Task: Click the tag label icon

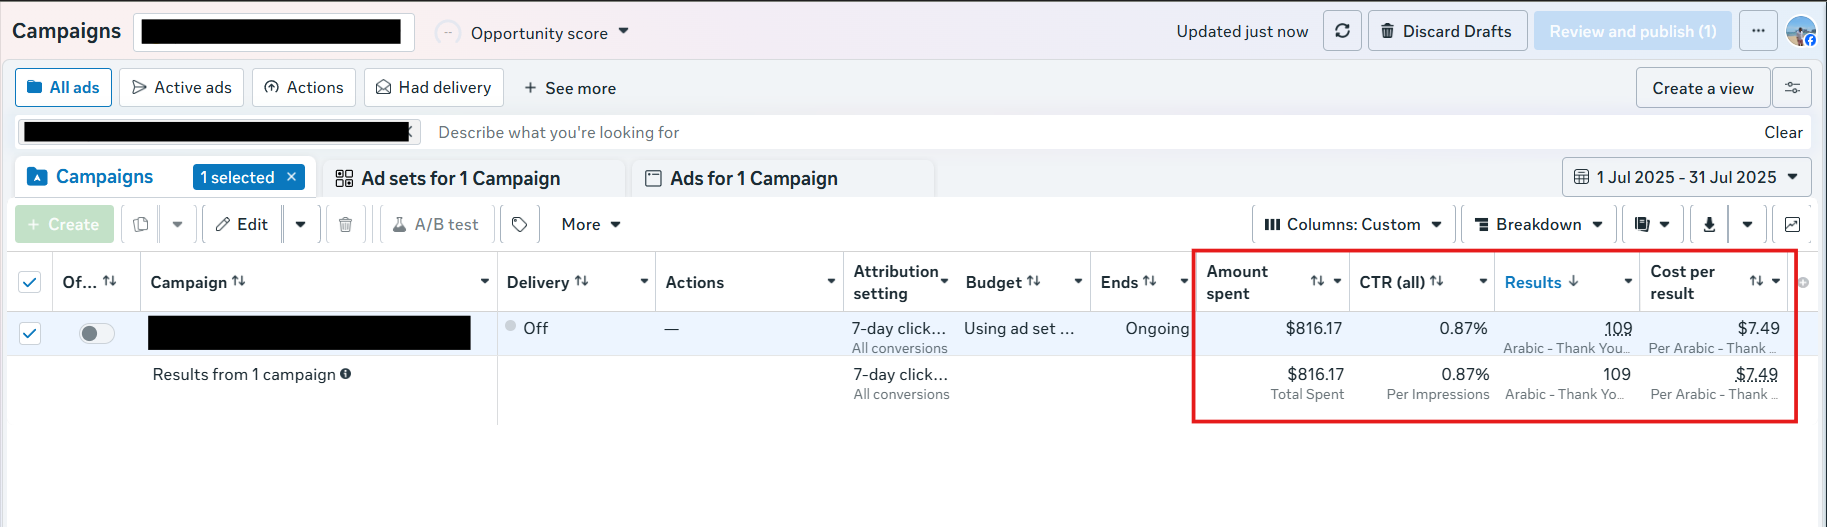Action: pos(520,224)
